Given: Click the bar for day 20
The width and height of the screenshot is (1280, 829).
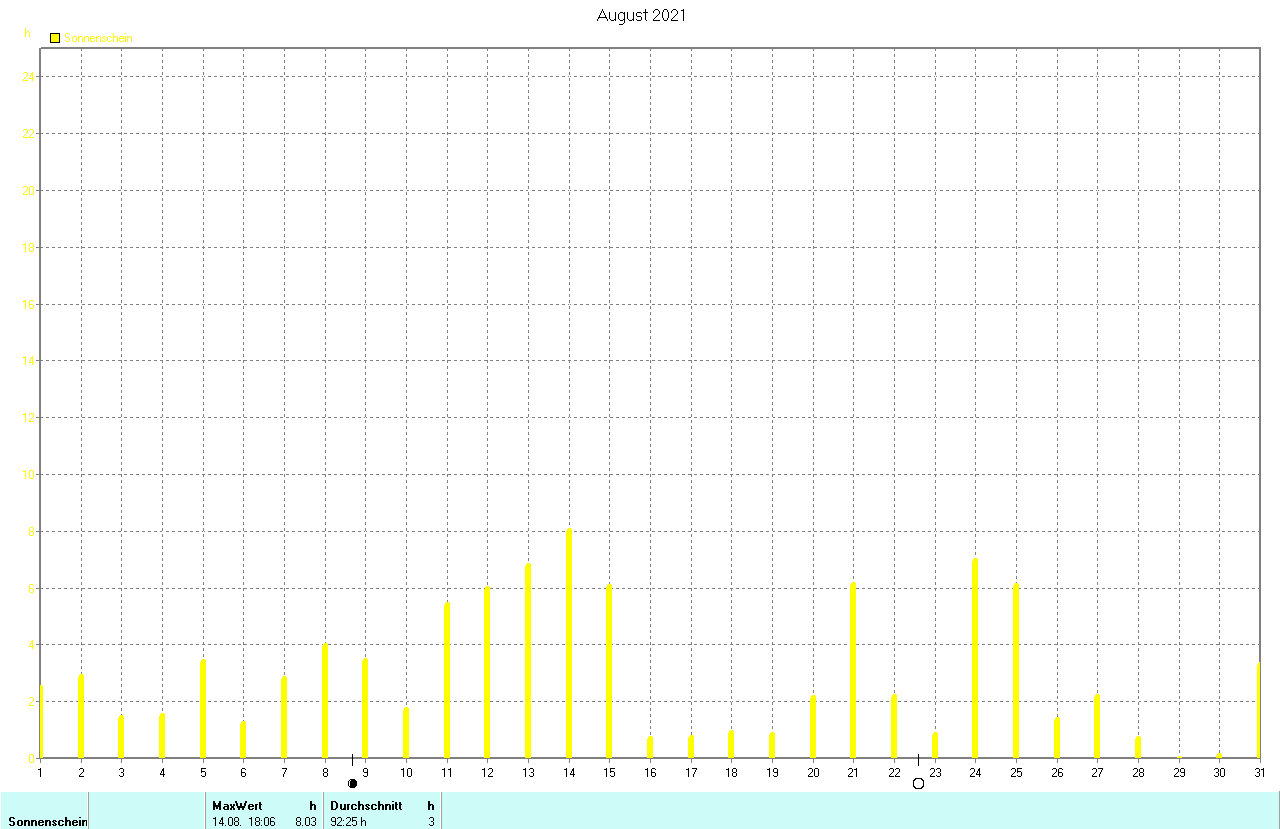Looking at the screenshot, I should 813,727.
